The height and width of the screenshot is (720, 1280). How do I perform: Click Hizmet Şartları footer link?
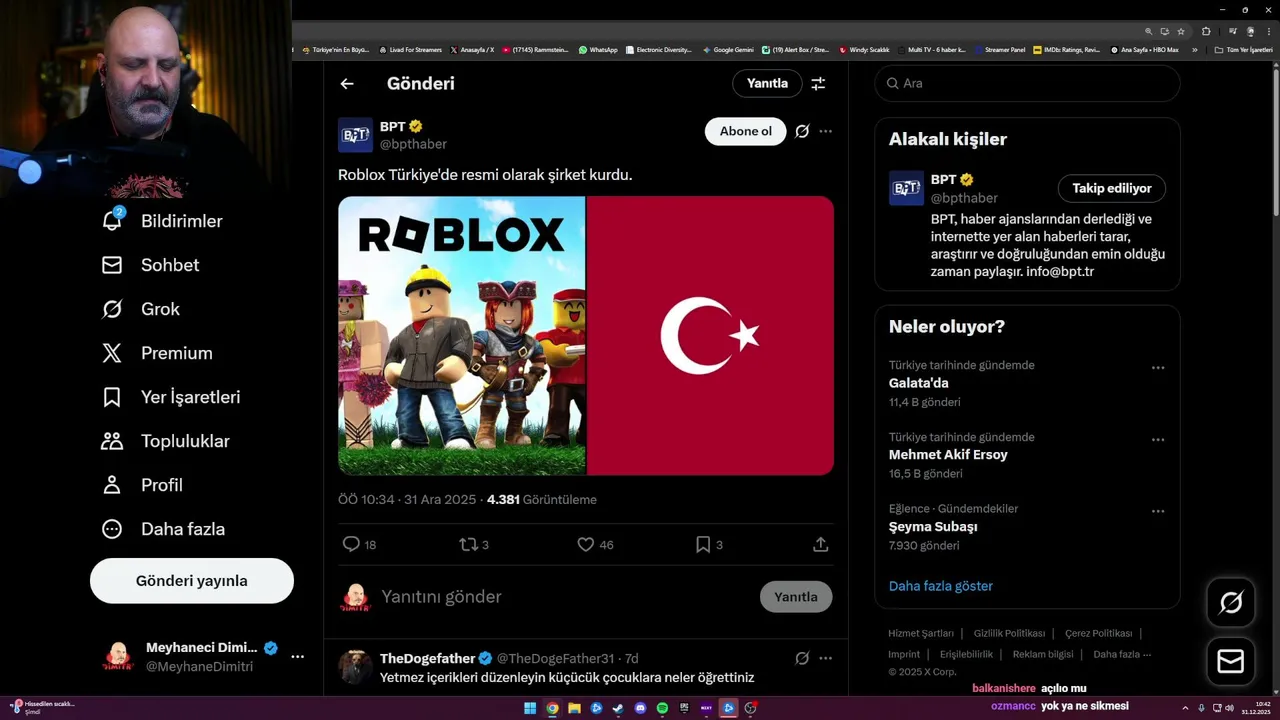921,633
